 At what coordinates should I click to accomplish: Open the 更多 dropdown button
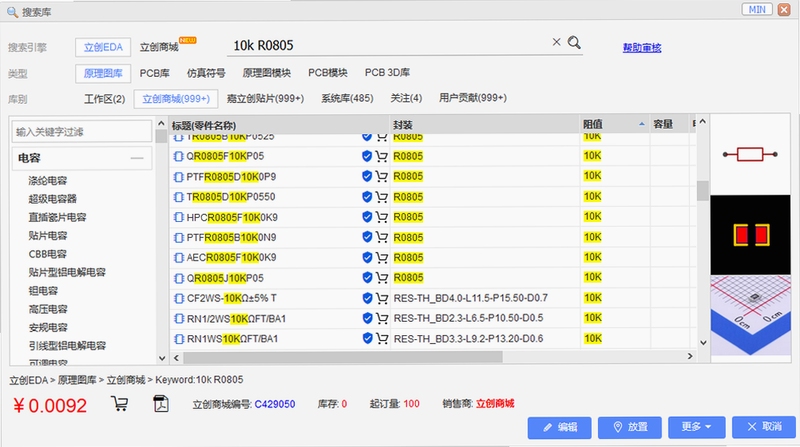click(x=696, y=427)
